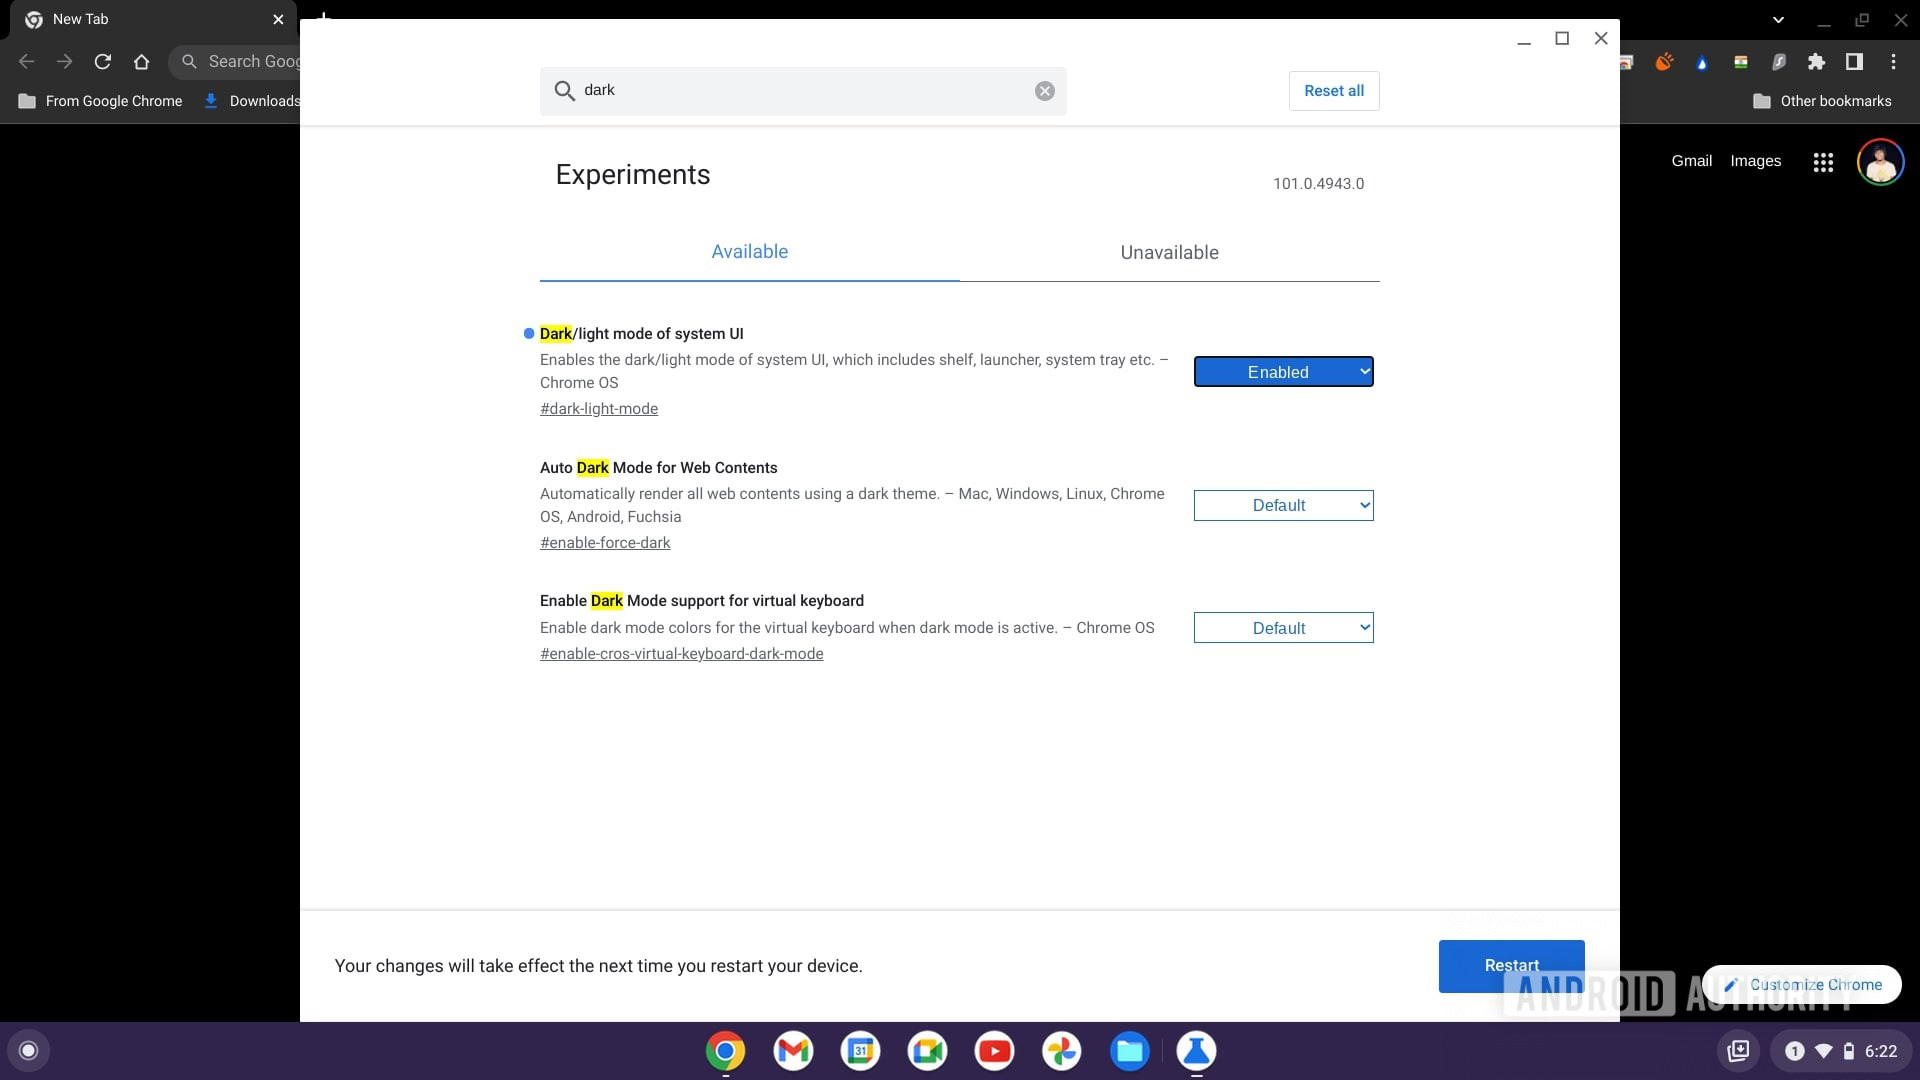Start Google Meet from the shelf
Image resolution: width=1920 pixels, height=1080 pixels.
click(x=927, y=1051)
